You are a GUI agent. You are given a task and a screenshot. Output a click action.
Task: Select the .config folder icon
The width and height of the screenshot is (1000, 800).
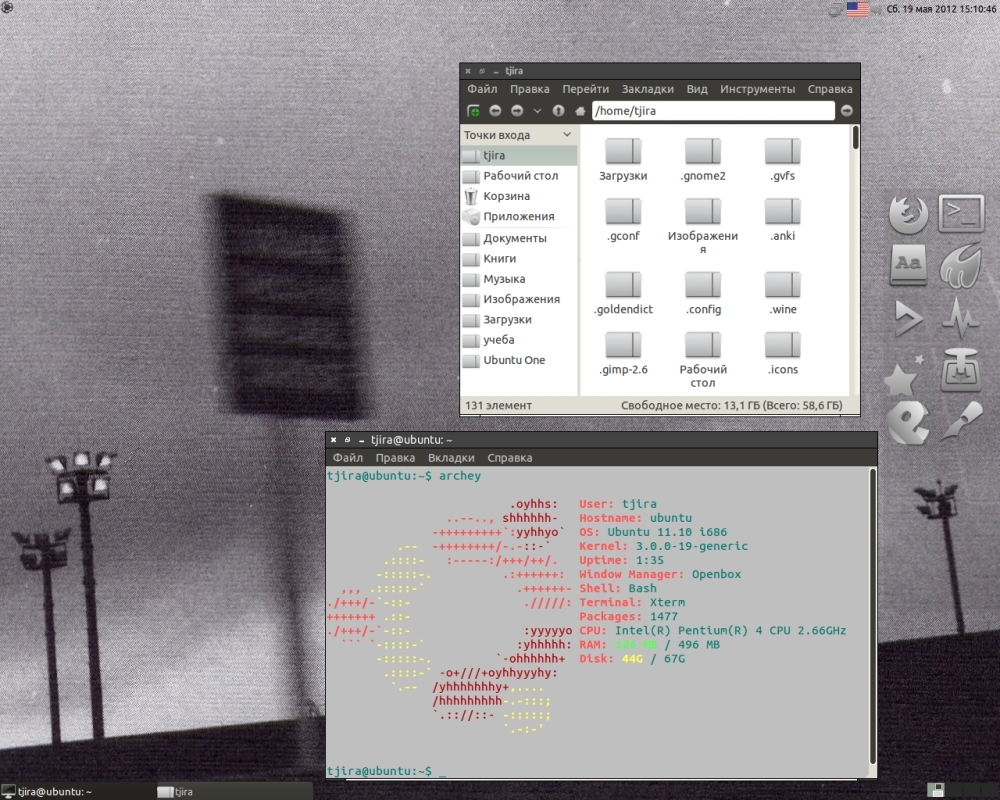(x=703, y=285)
